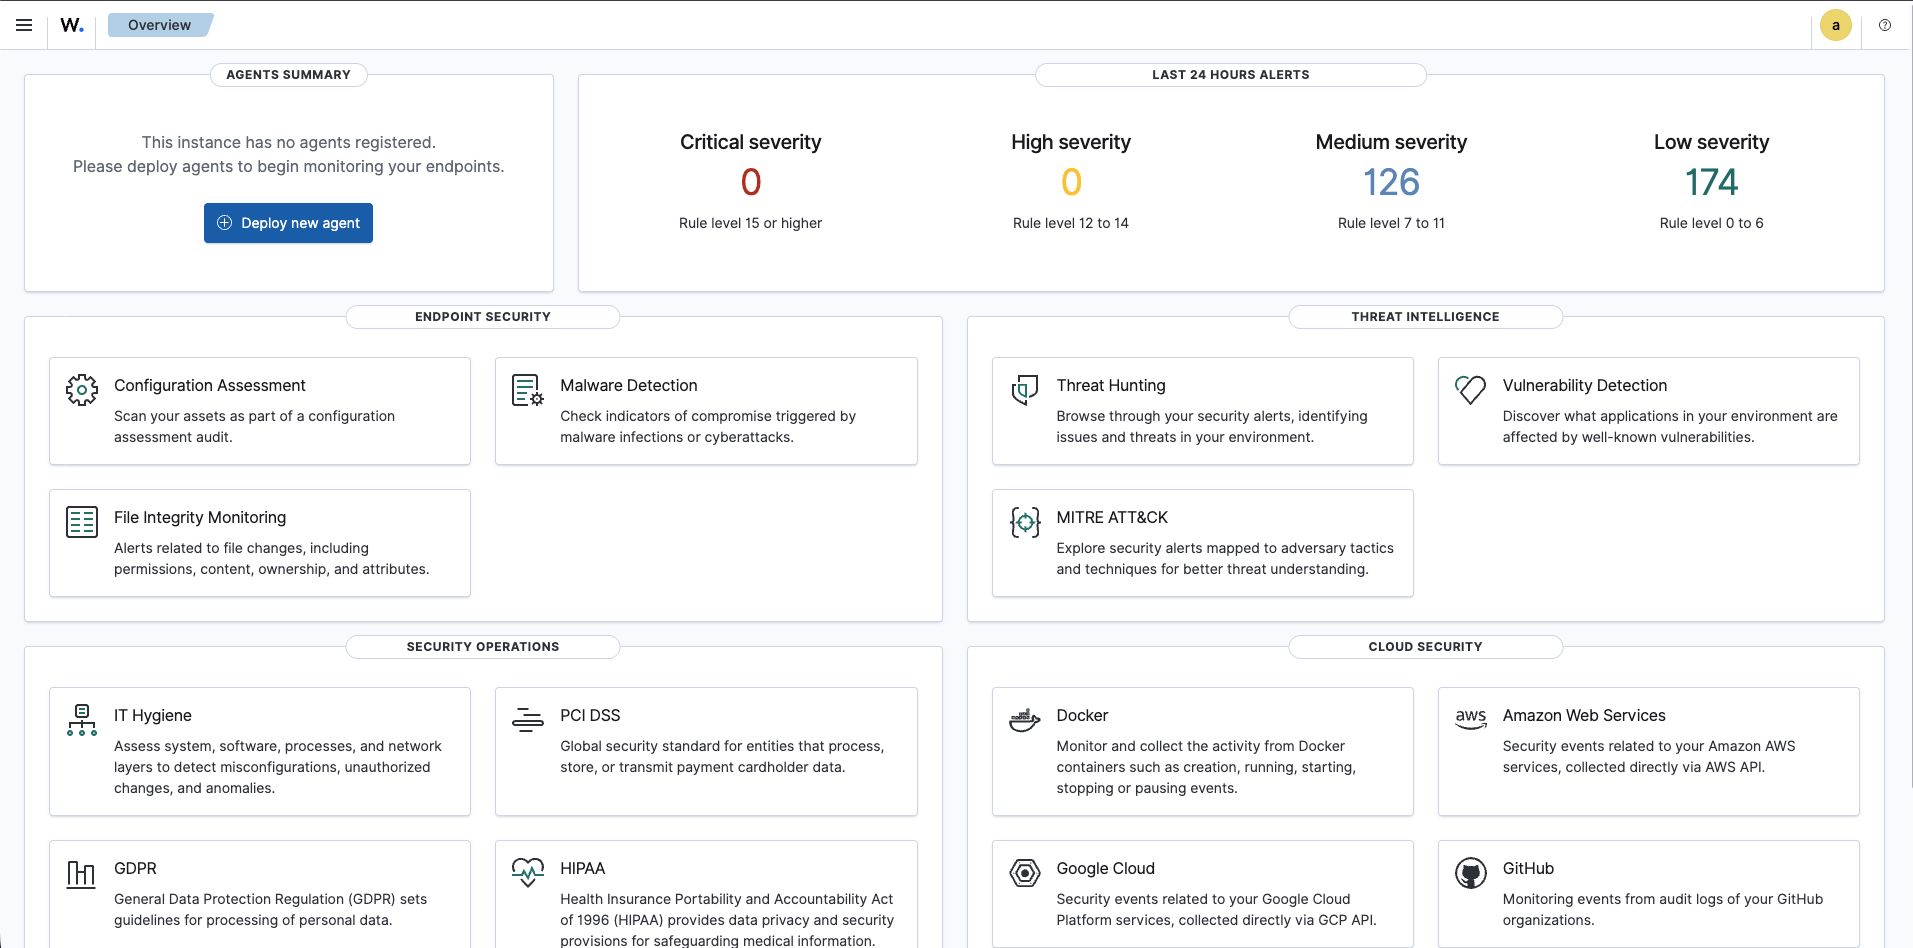1913x948 pixels.
Task: Open the Amazon Web Services title
Action: click(x=1584, y=715)
